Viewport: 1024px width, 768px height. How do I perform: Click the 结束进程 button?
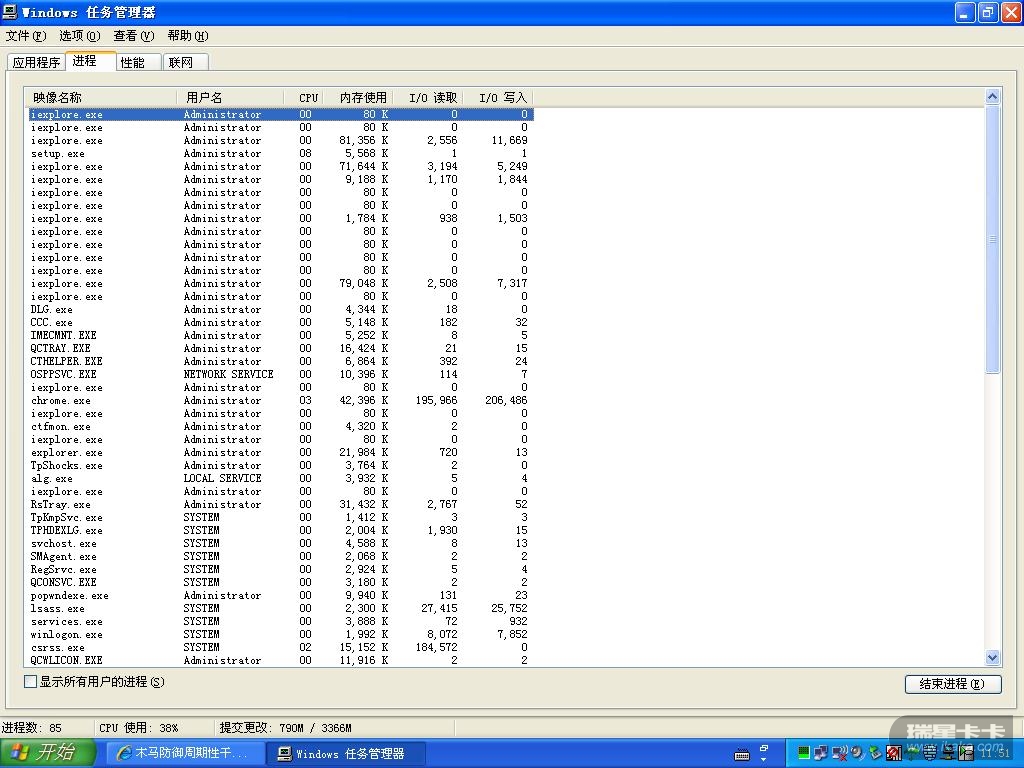coord(953,684)
